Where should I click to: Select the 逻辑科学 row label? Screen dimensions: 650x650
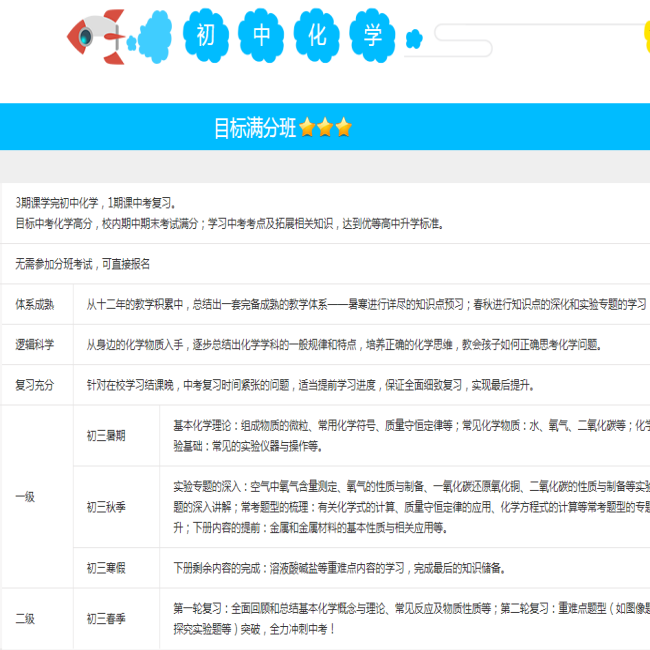point(35,344)
